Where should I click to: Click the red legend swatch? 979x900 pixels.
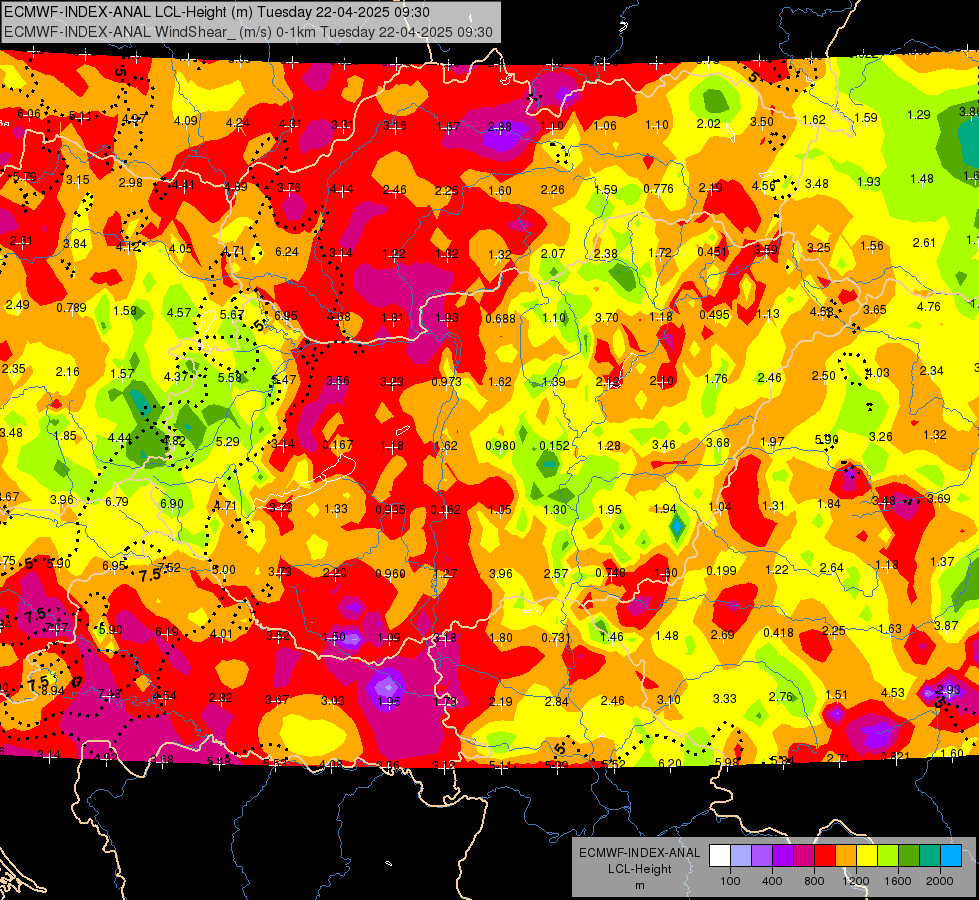coord(825,856)
